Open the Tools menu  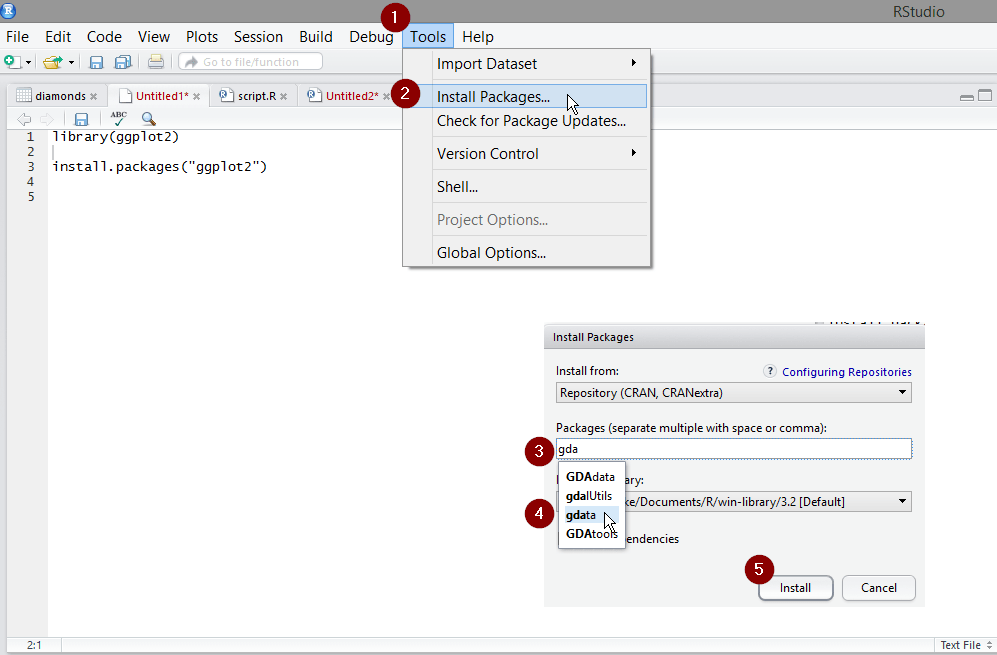coord(428,37)
